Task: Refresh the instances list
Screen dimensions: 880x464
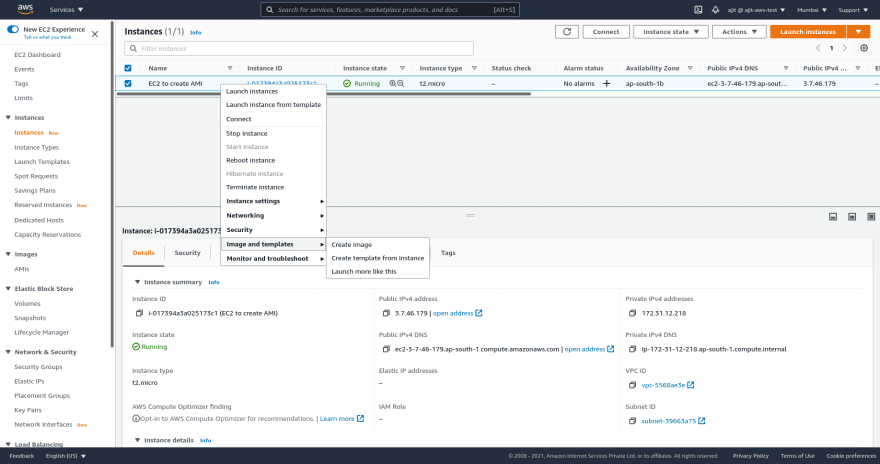Action: coord(567,32)
